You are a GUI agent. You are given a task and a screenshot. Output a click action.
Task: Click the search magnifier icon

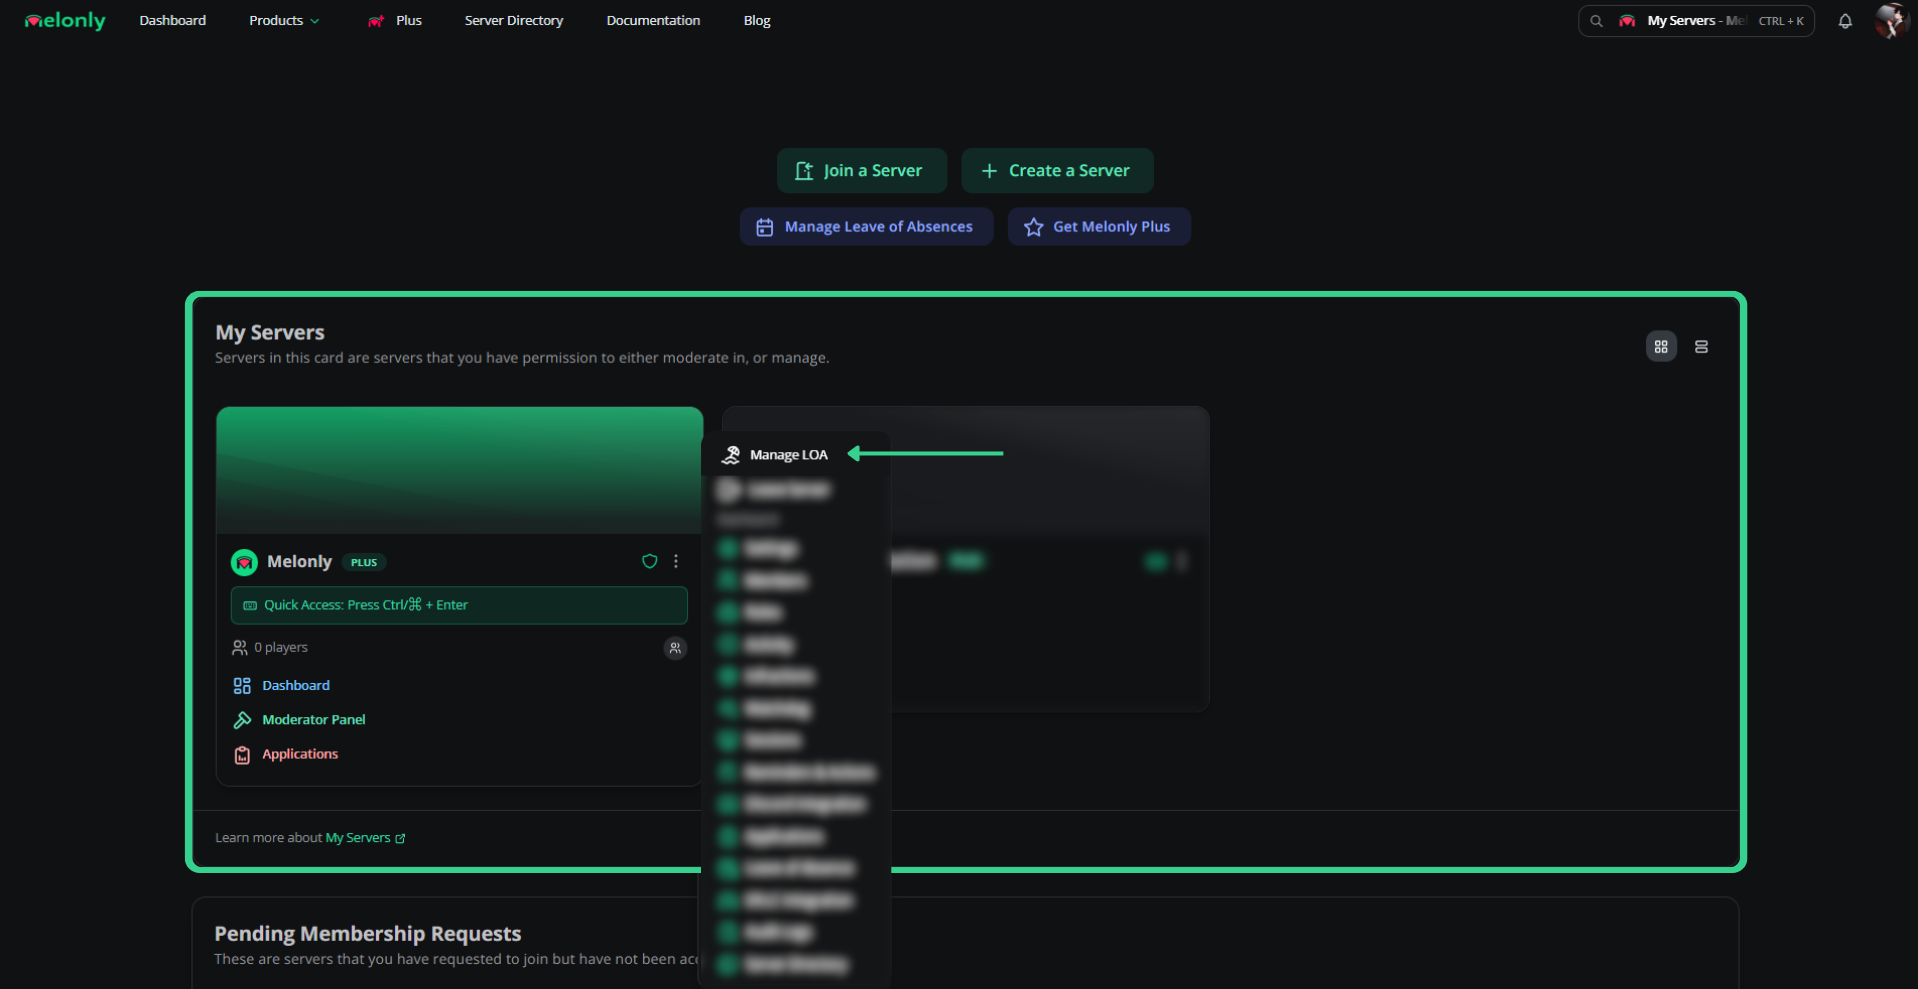pyautogui.click(x=1596, y=21)
